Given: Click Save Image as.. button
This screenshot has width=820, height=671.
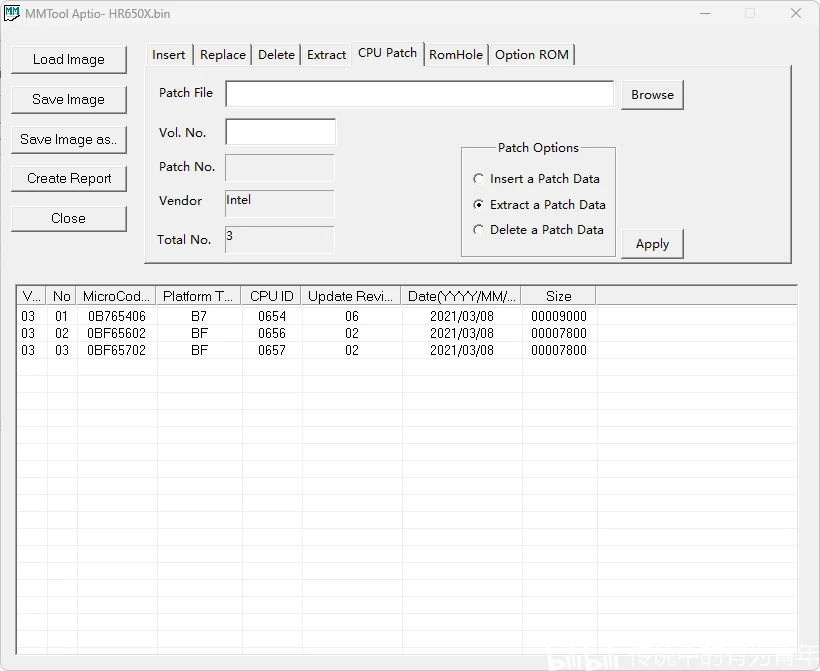Looking at the screenshot, I should (69, 140).
